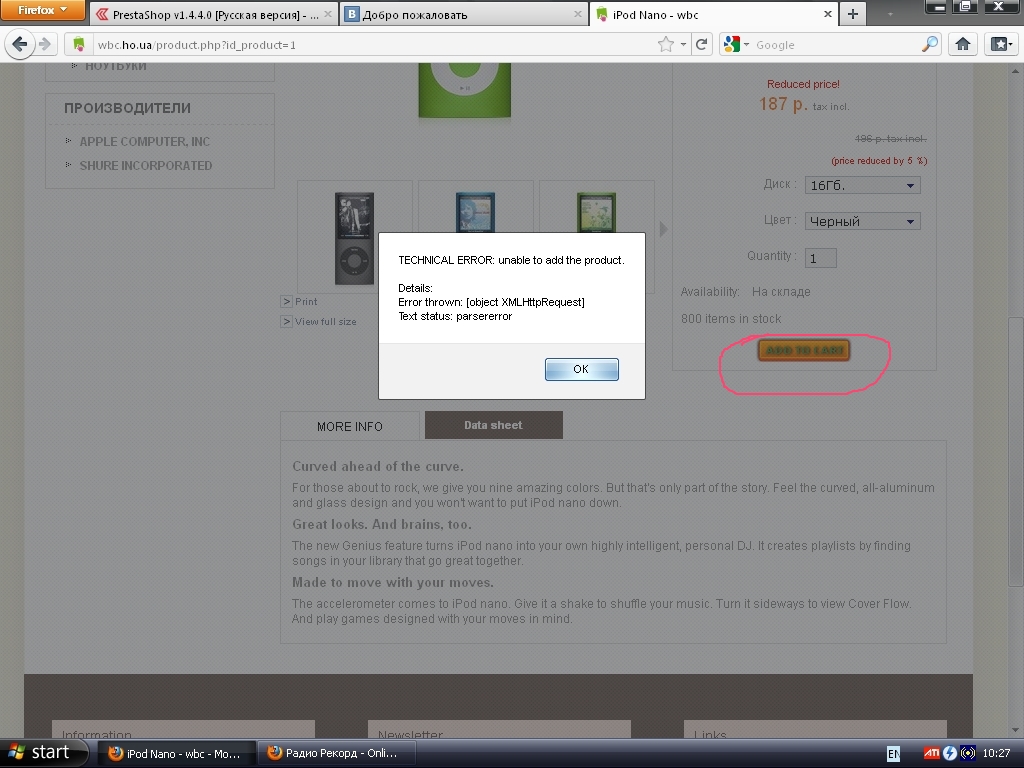Click the EN language indicator in tray
Screen dimensions: 1024x768
(893, 754)
